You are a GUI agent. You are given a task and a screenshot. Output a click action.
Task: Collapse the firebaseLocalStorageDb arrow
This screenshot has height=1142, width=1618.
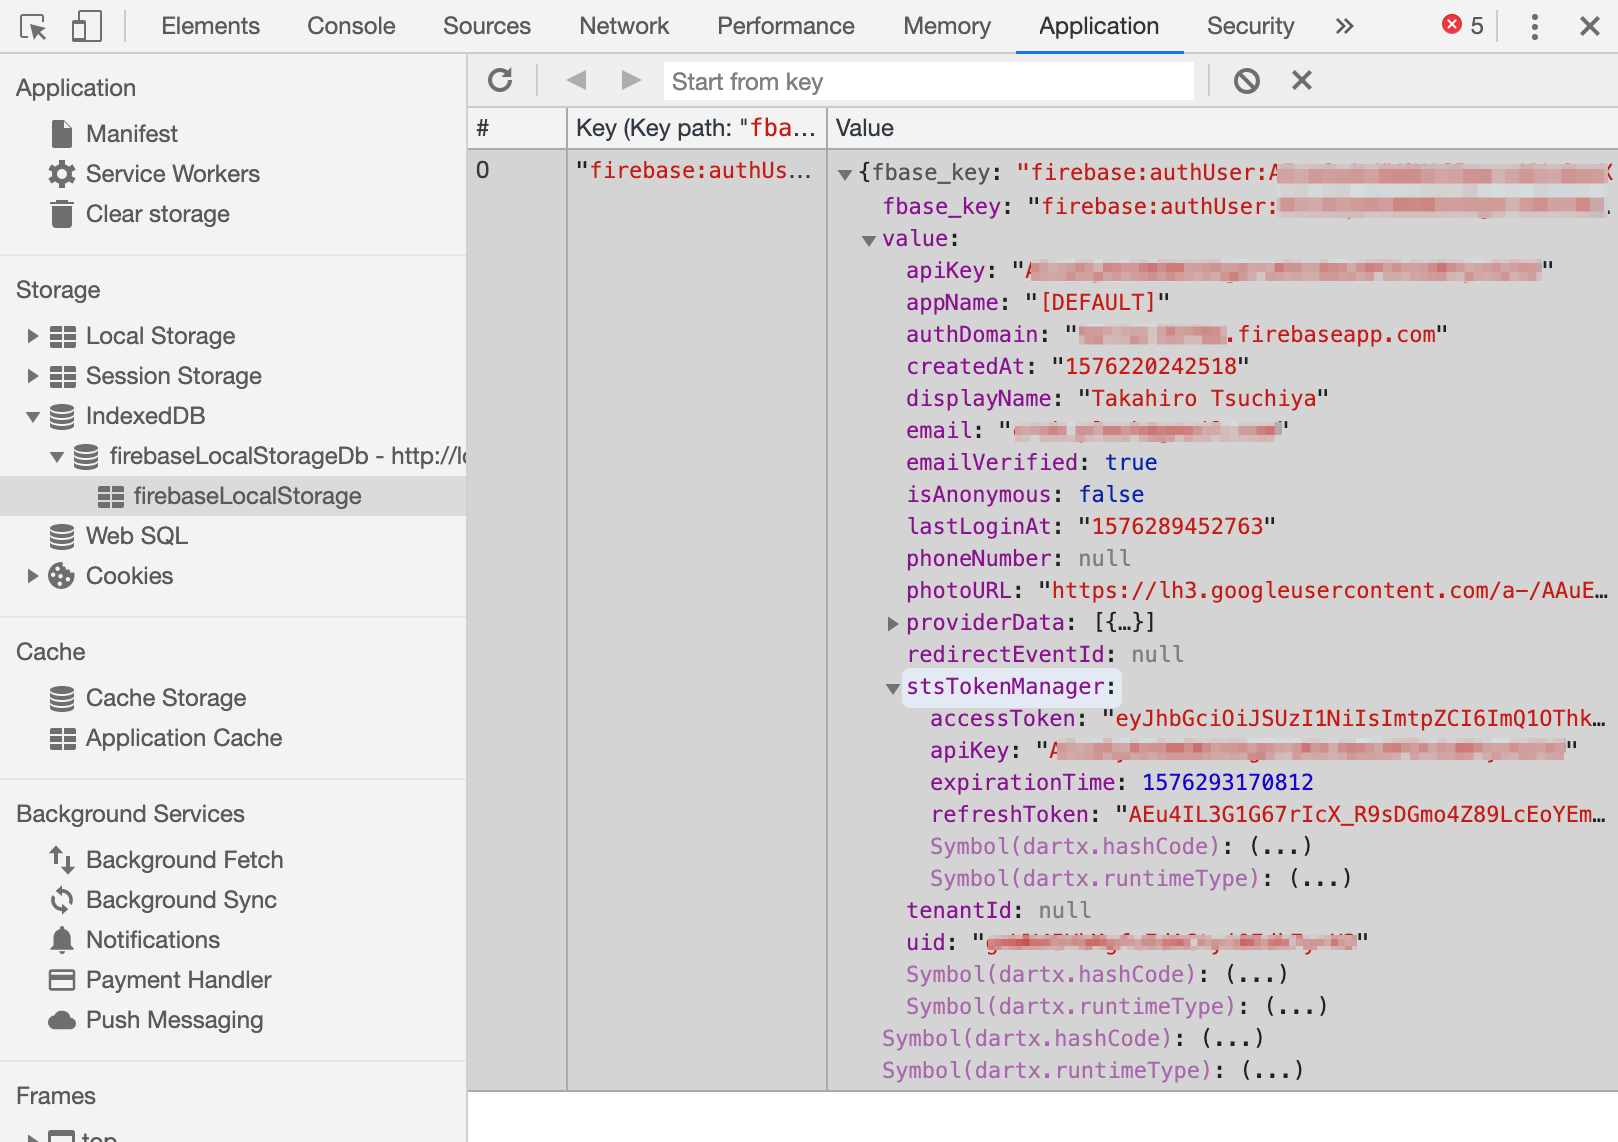click(x=57, y=456)
